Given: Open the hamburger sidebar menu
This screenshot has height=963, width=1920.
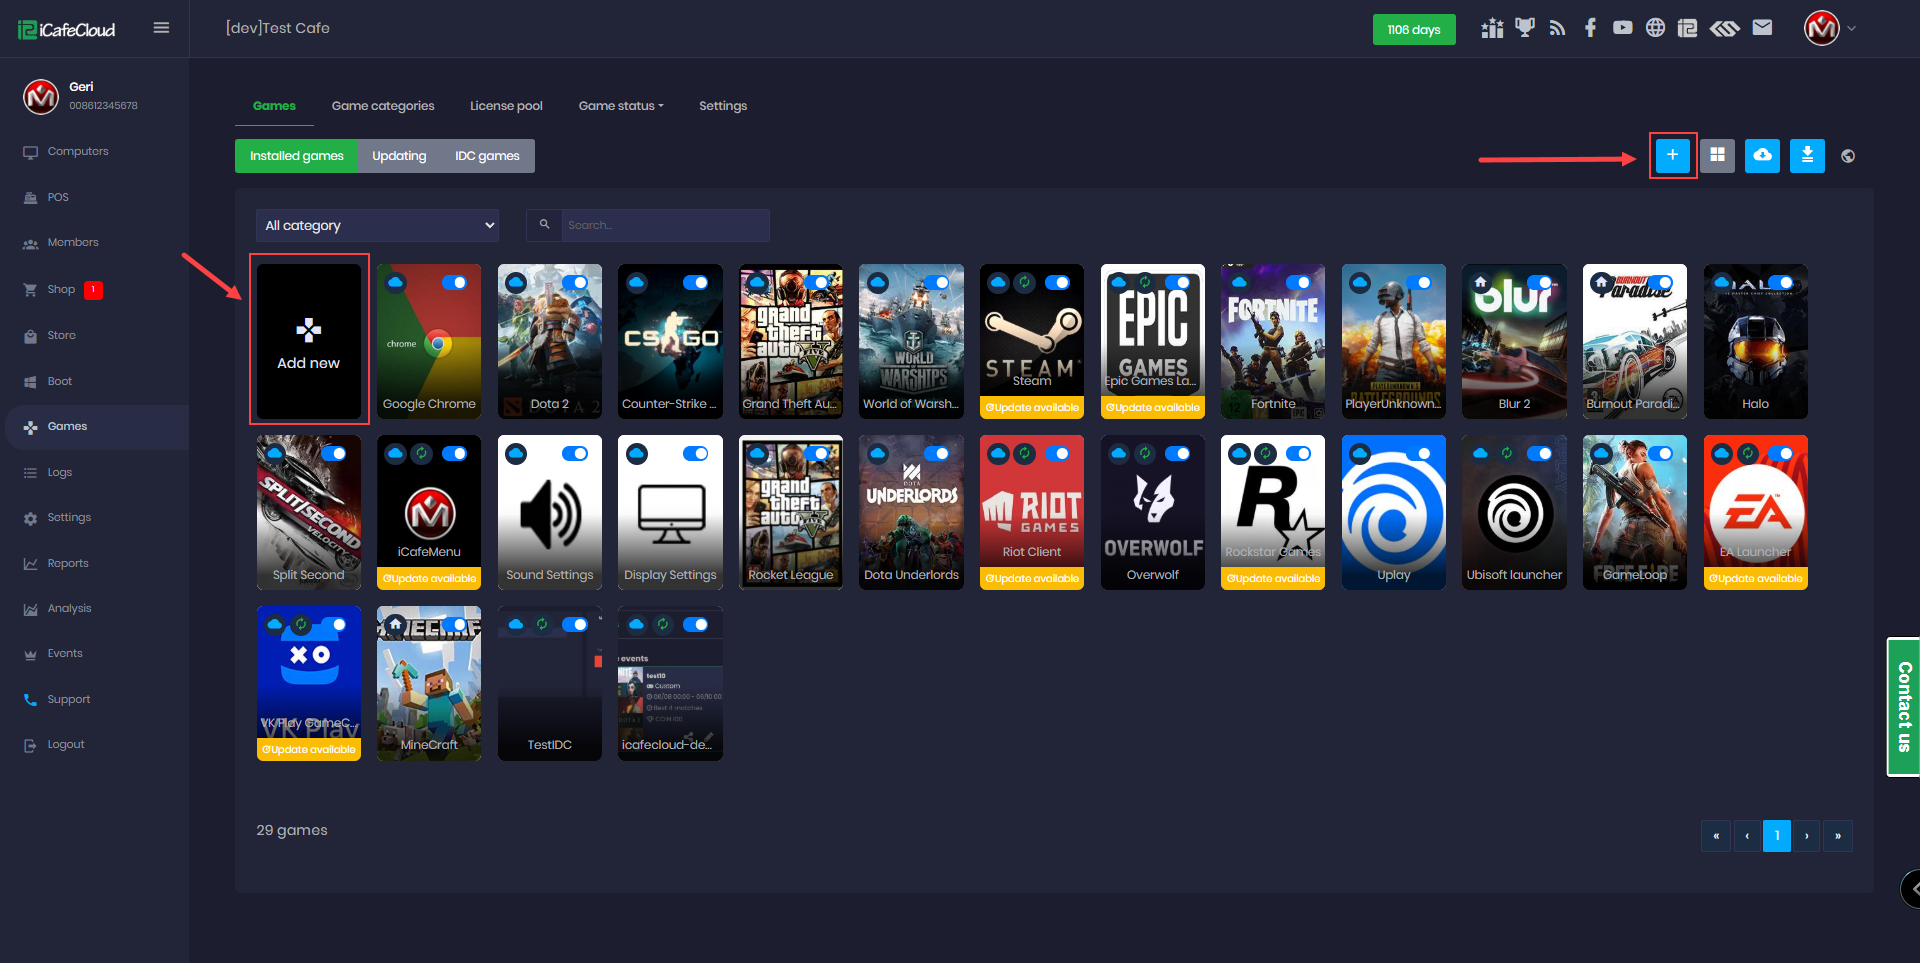Looking at the screenshot, I should [161, 28].
